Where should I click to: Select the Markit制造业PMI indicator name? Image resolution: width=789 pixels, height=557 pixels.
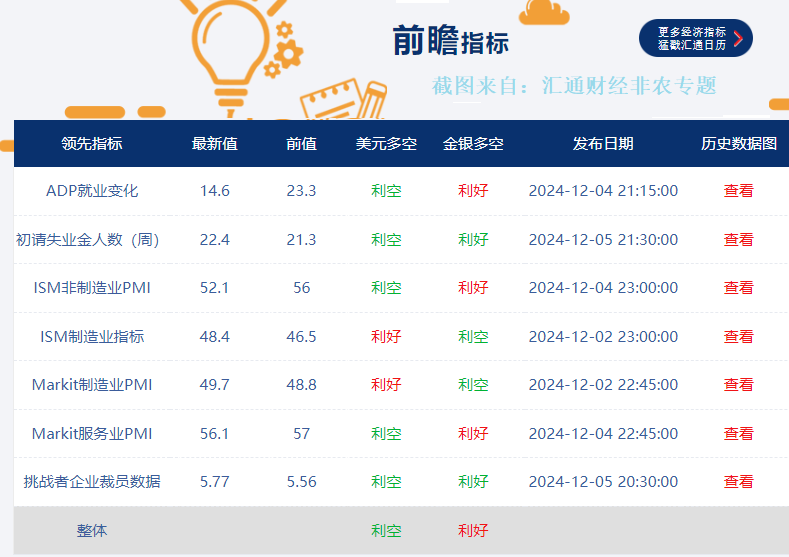92,385
